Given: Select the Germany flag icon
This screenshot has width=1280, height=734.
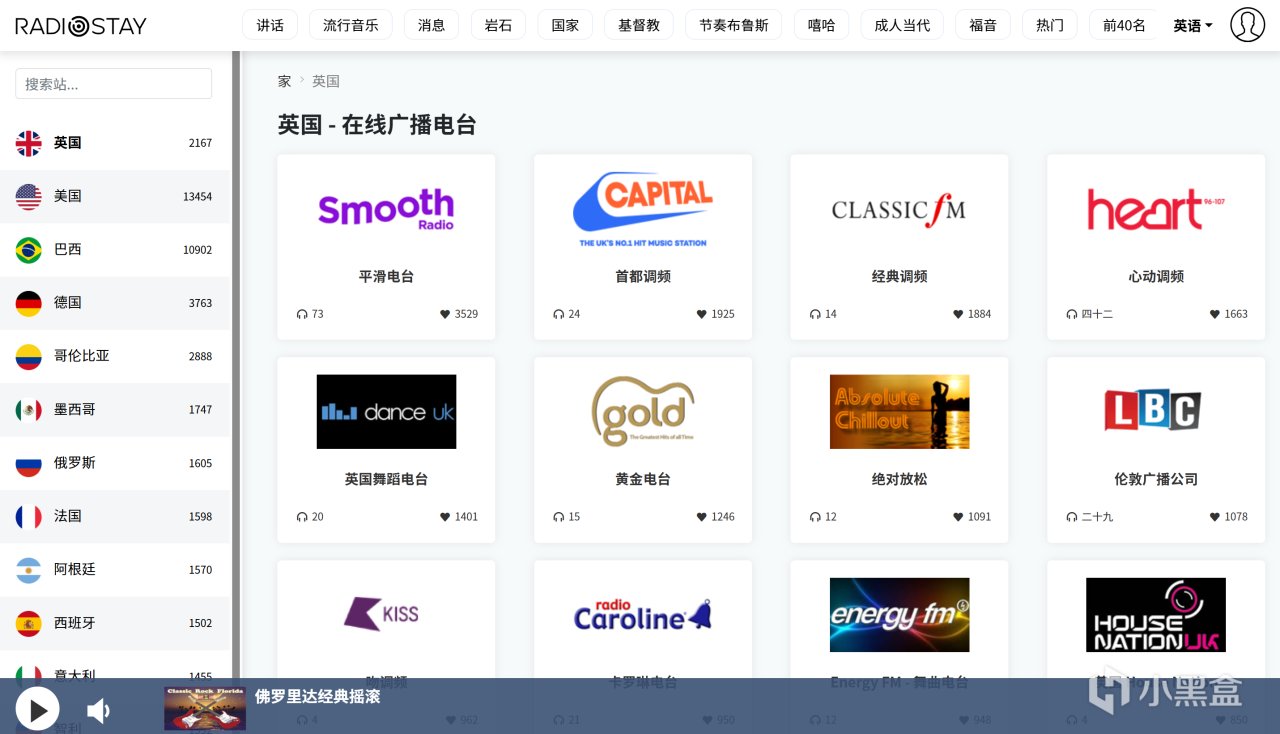Looking at the screenshot, I should [28, 303].
